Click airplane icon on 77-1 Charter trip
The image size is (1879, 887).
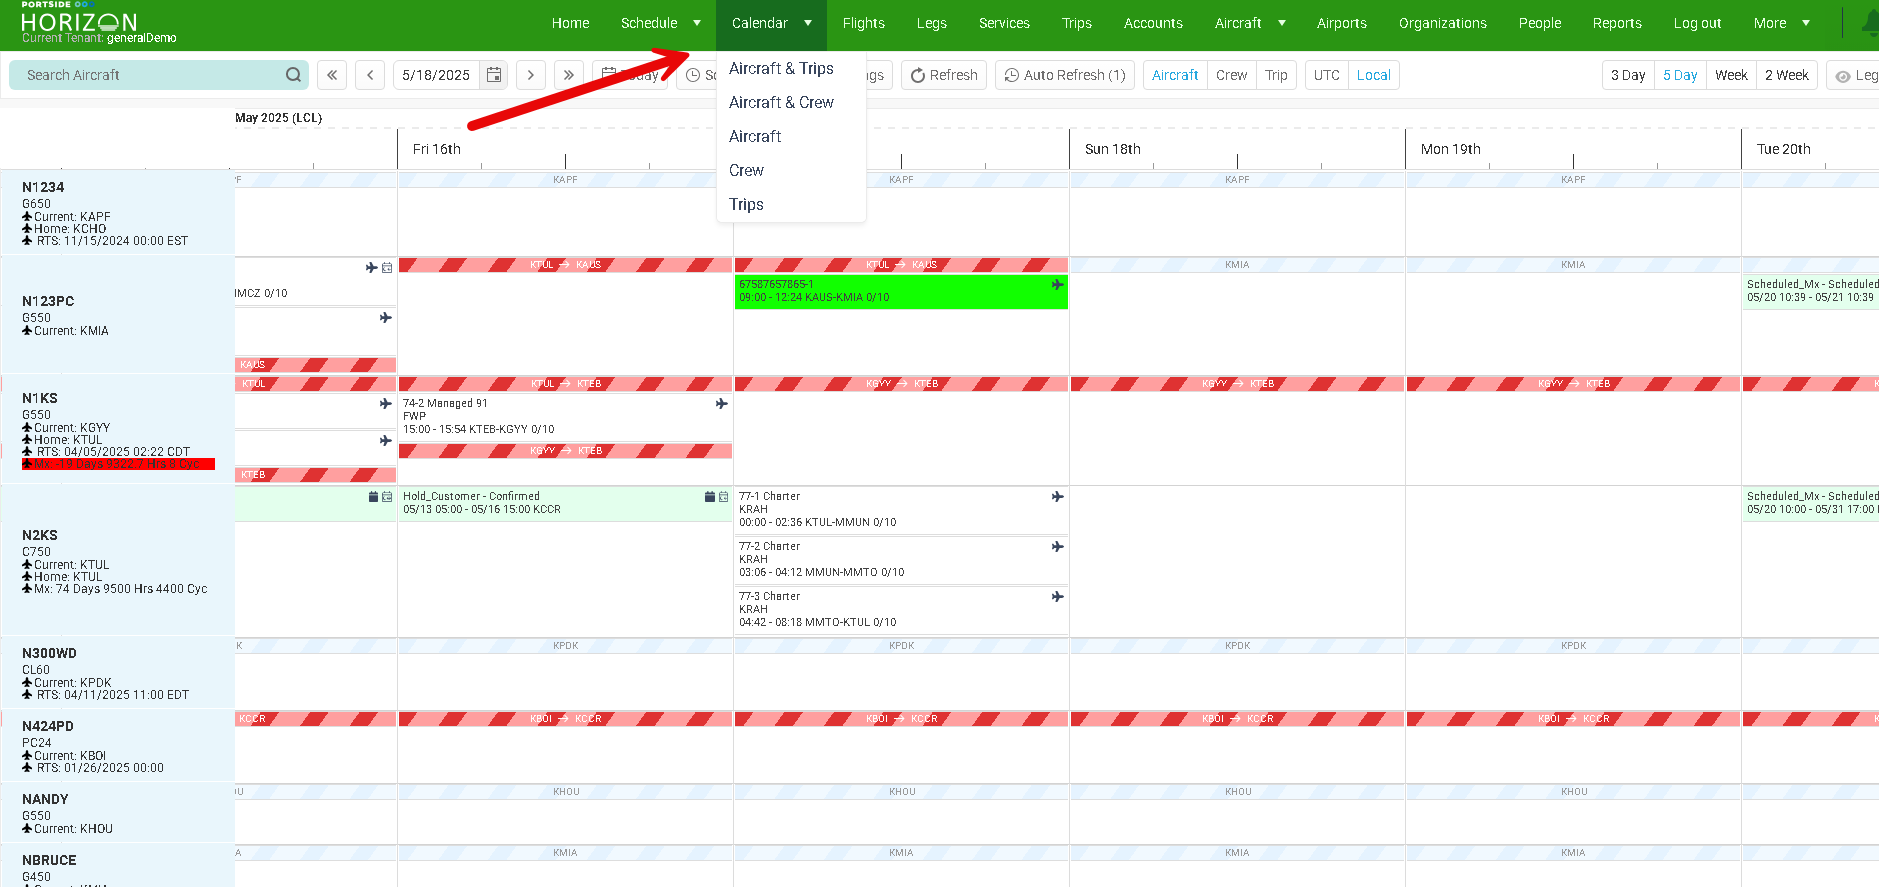coord(1057,497)
